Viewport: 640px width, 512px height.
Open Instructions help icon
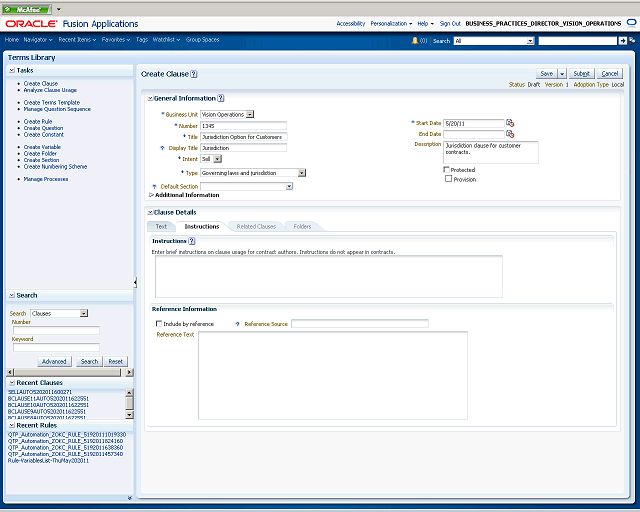(192, 241)
